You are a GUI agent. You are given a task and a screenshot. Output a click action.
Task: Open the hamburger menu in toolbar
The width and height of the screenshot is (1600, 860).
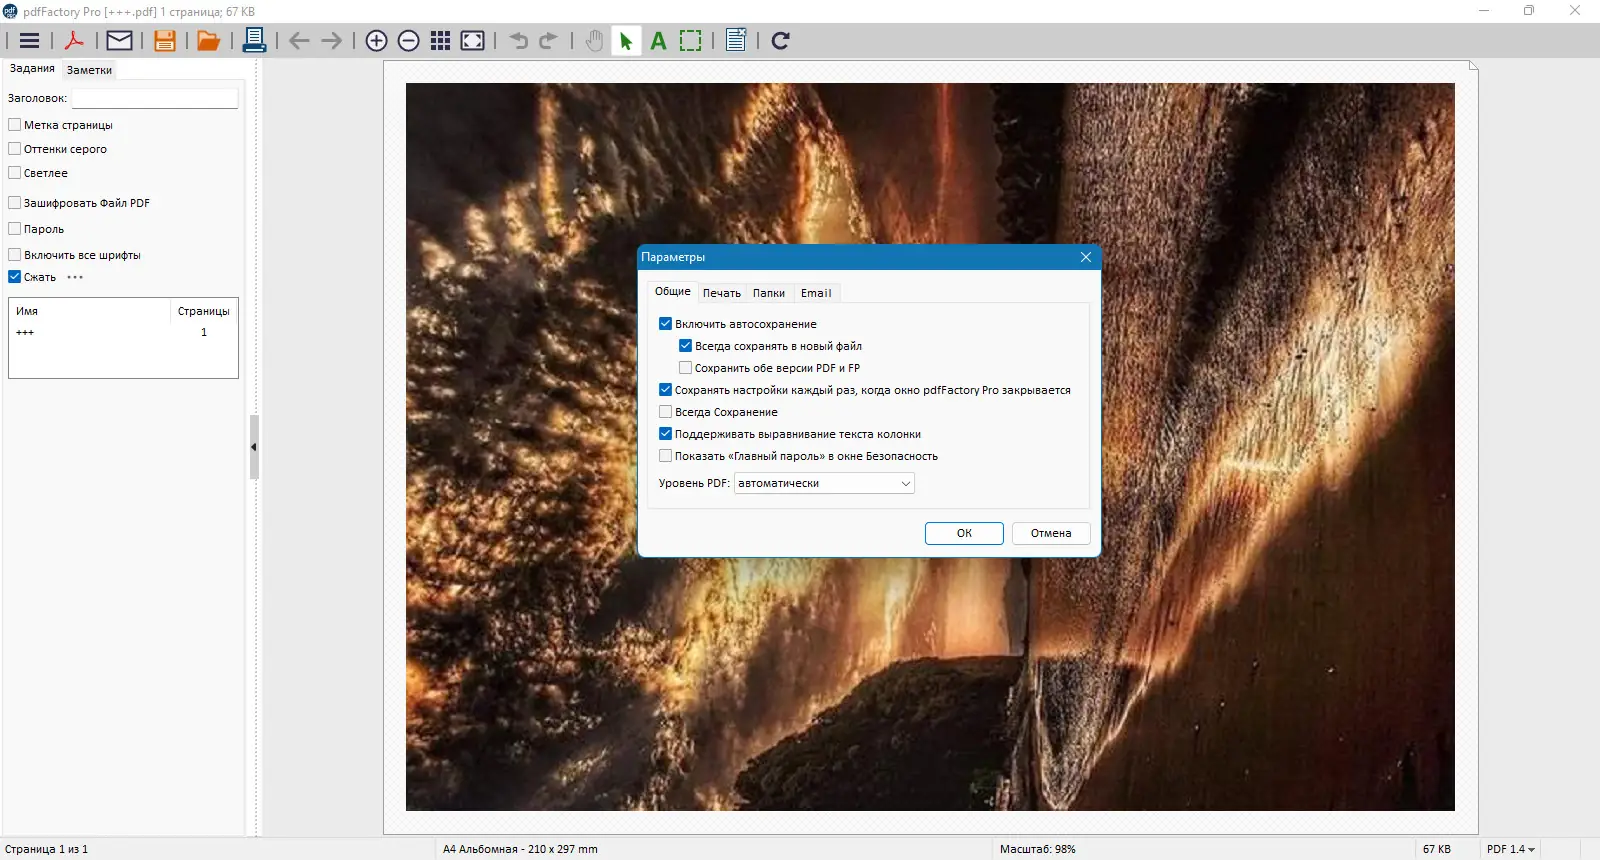point(29,41)
